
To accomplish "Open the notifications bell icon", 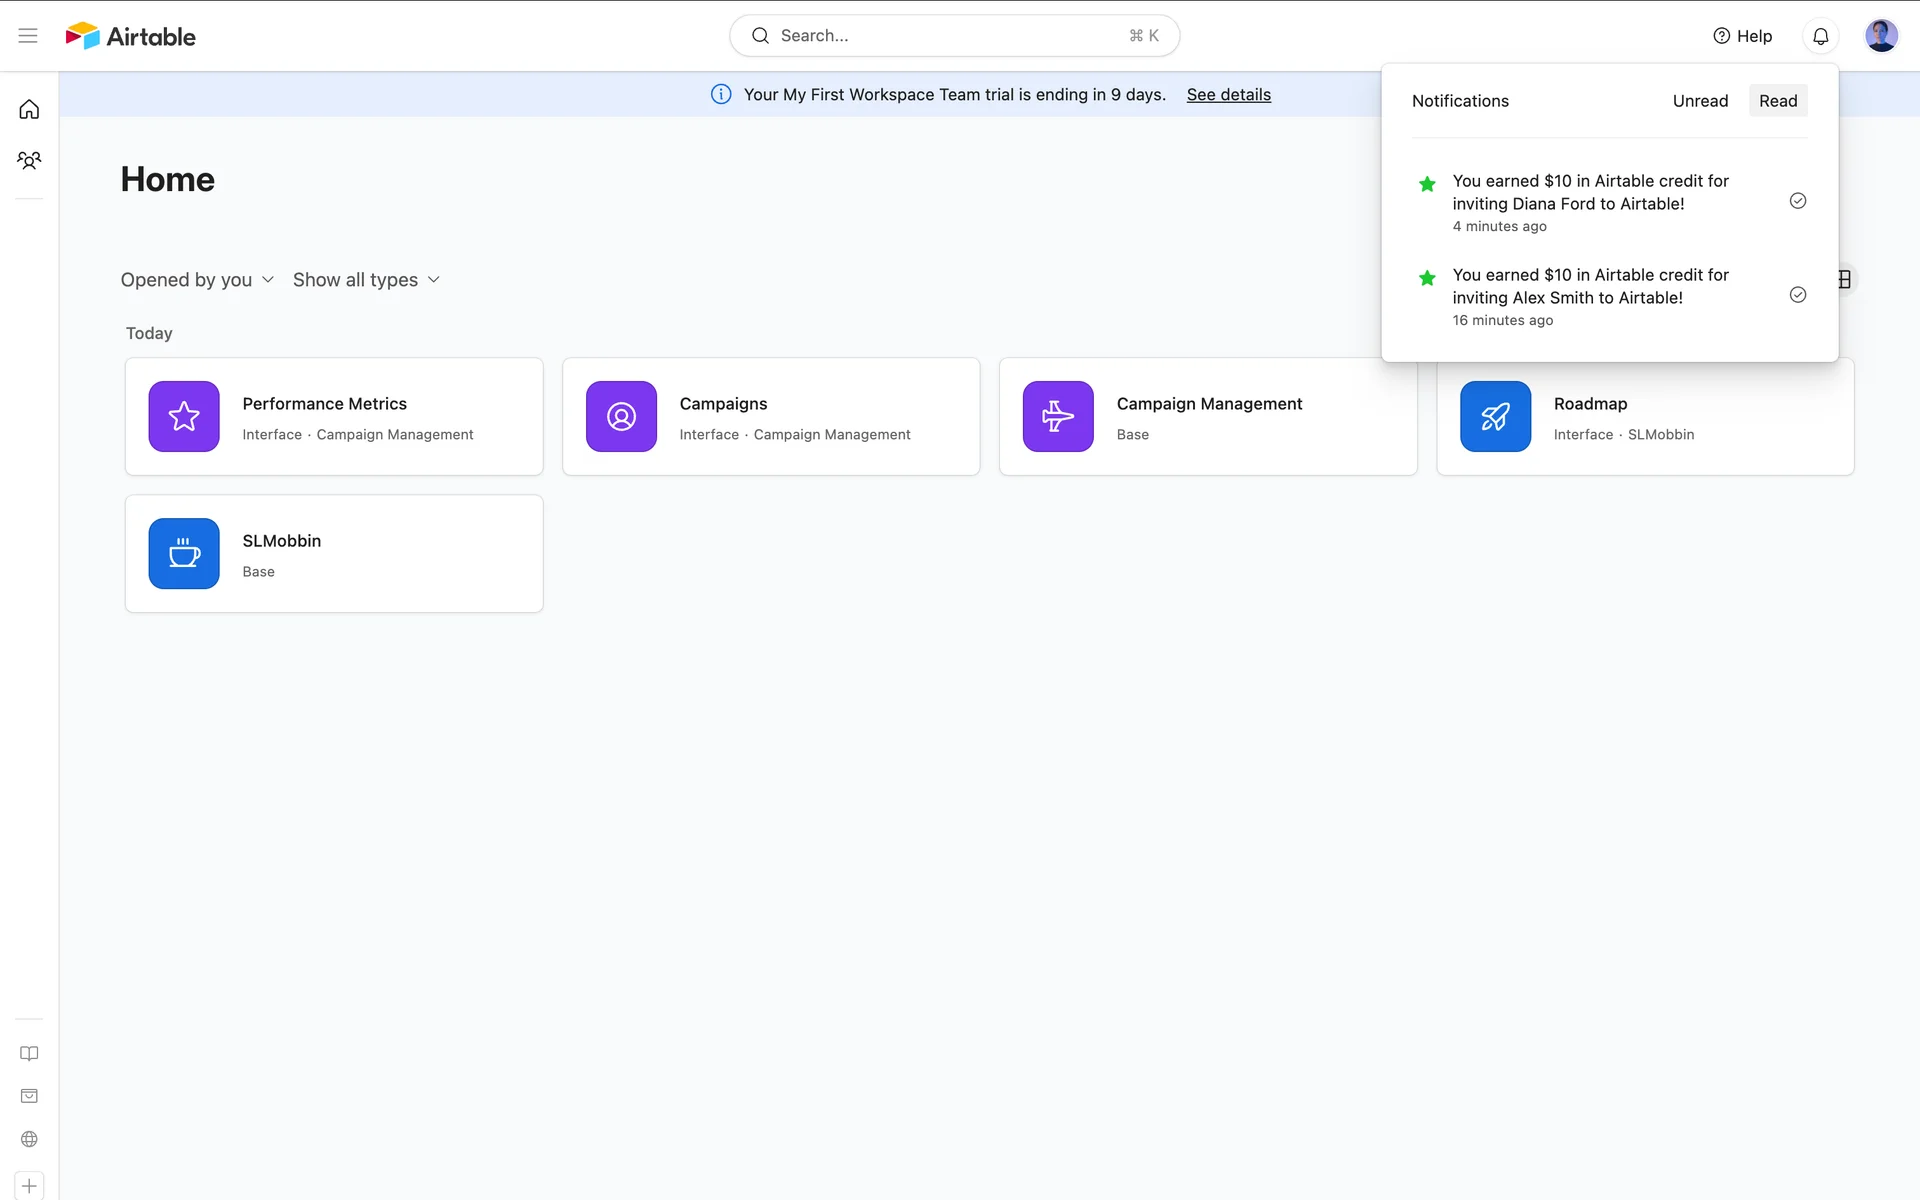I will point(1820,36).
